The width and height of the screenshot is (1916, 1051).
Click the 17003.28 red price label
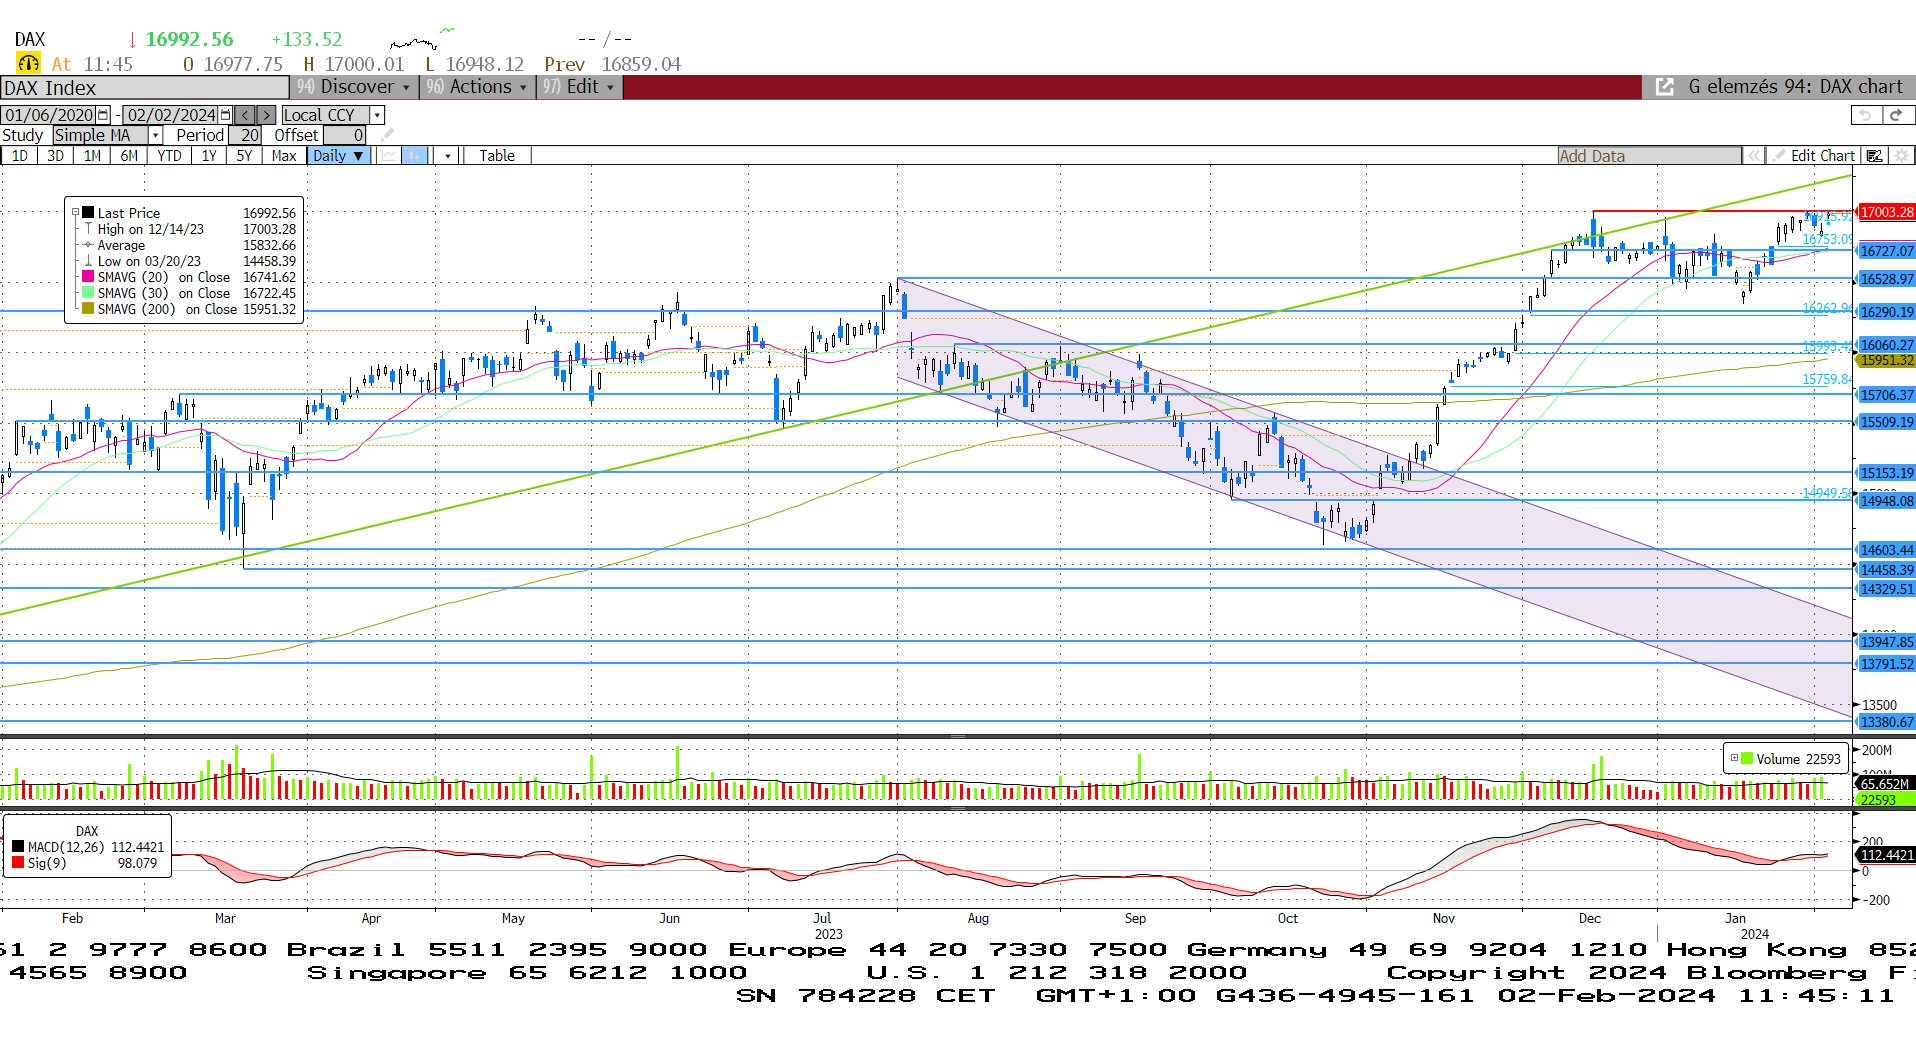(1886, 212)
